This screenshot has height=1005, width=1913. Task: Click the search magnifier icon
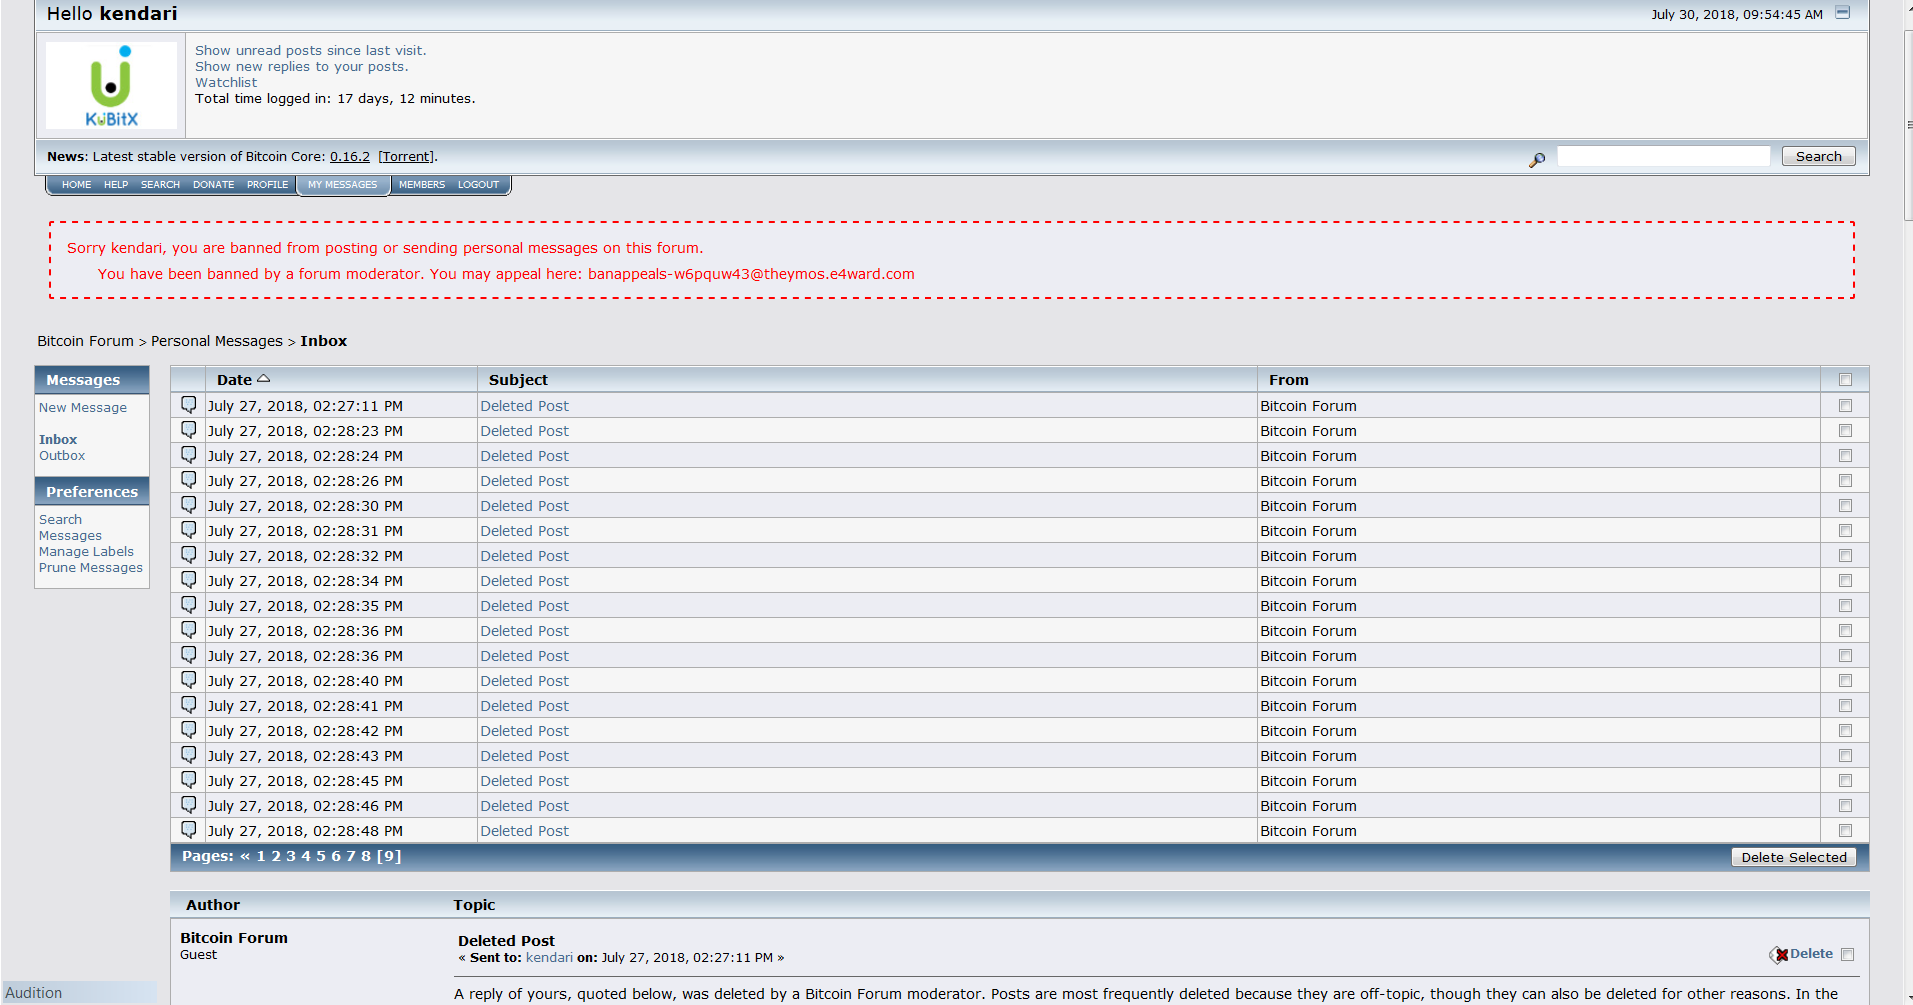(1537, 159)
